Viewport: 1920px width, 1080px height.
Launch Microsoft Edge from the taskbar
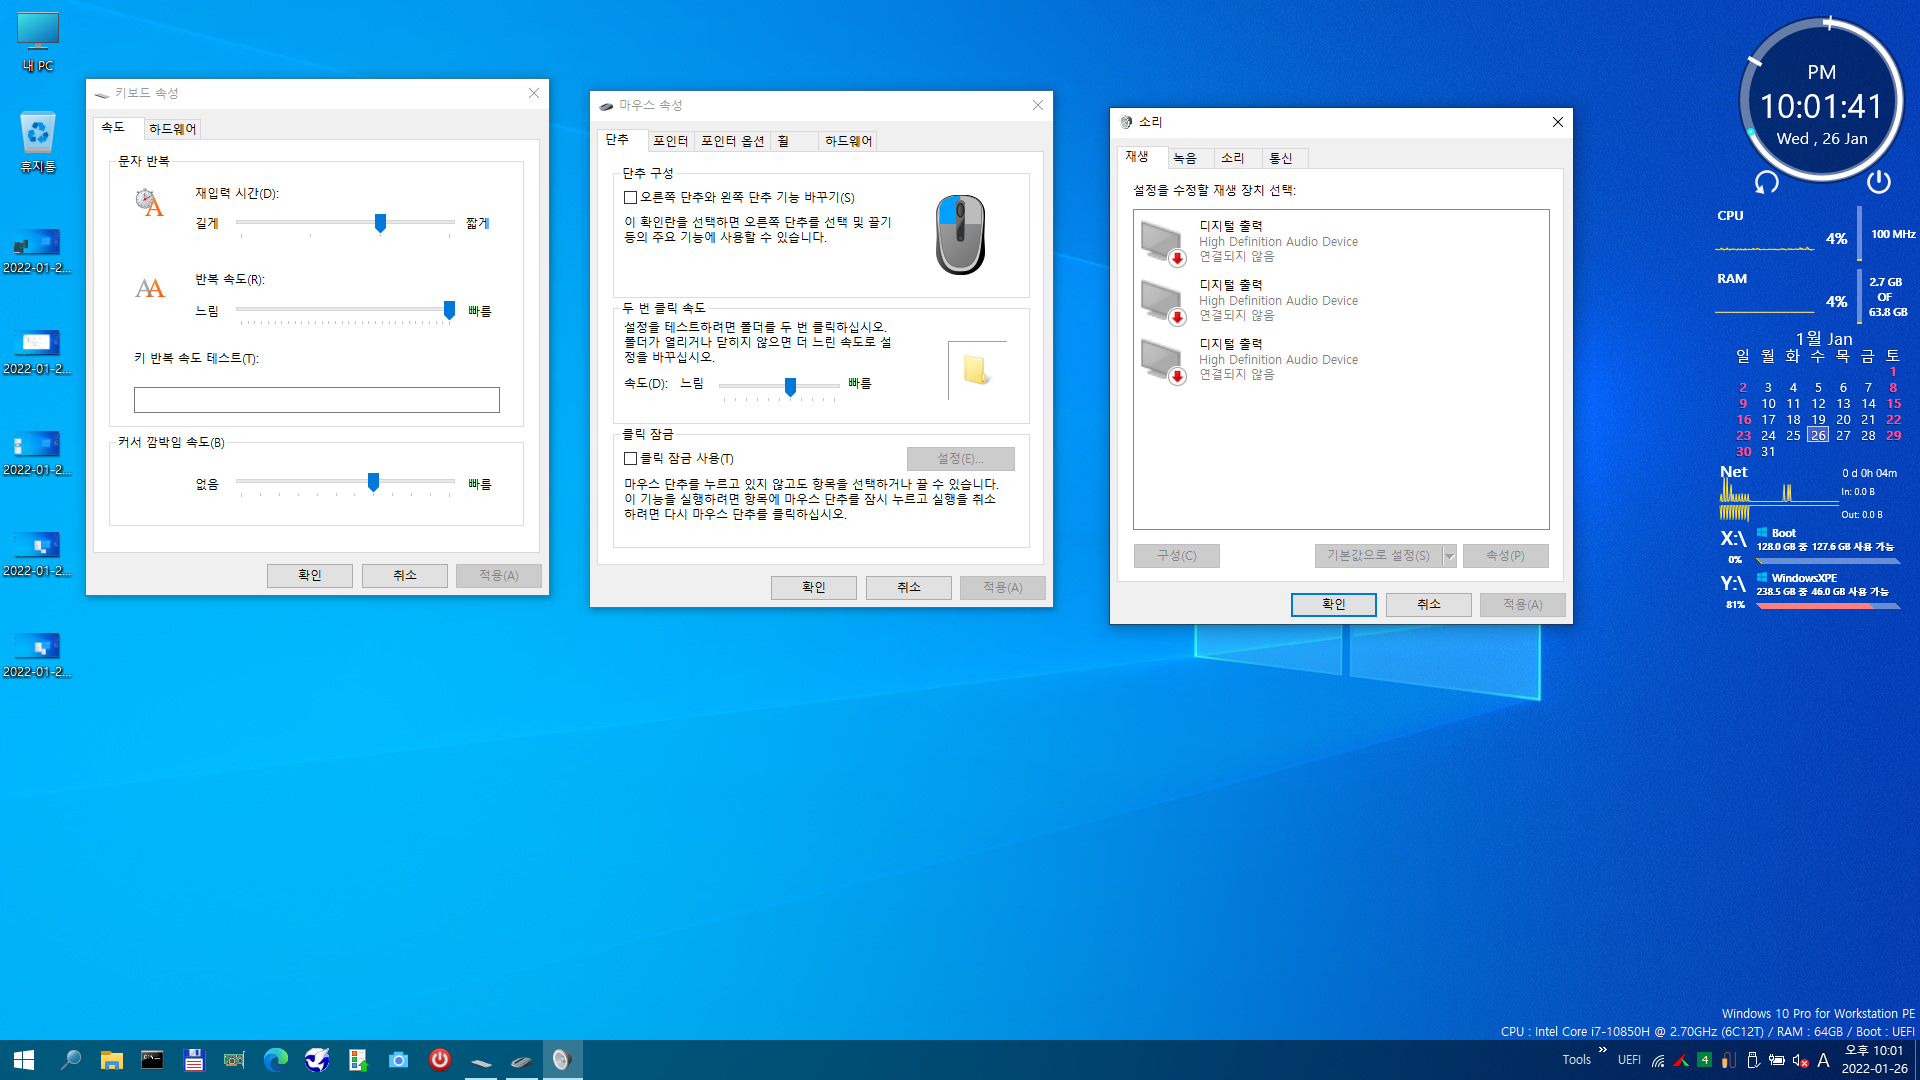(x=275, y=1060)
